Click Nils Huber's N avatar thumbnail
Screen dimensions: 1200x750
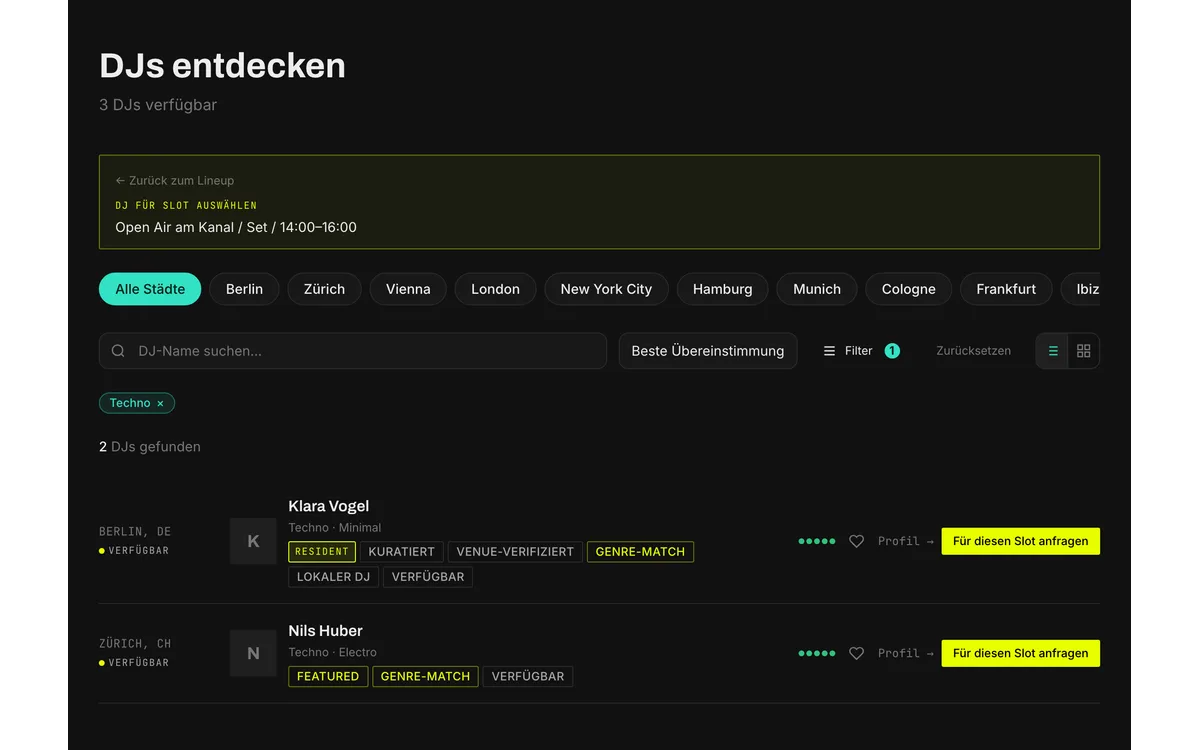253,653
